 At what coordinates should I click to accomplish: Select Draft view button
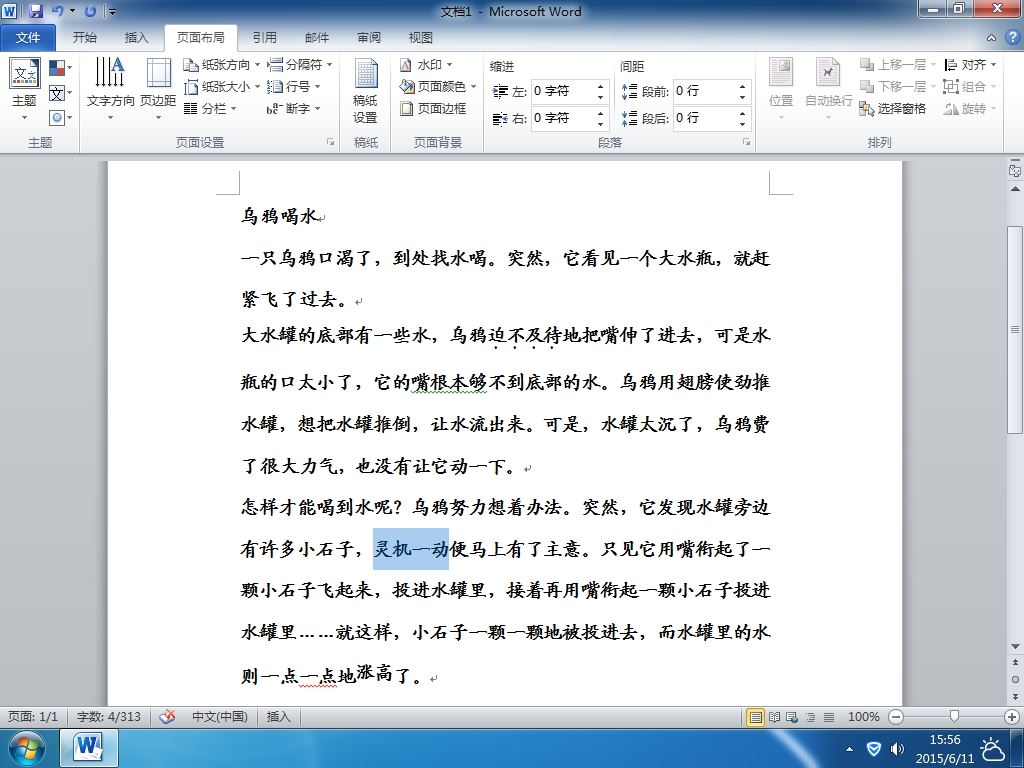click(829, 717)
